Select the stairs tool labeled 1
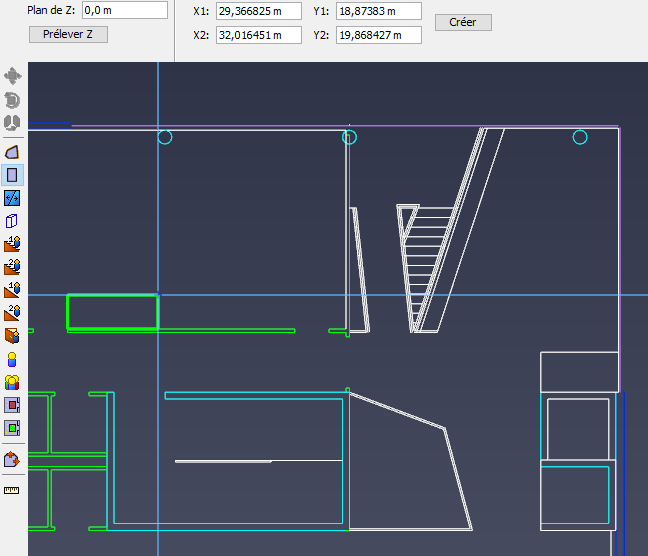 (x=12, y=244)
